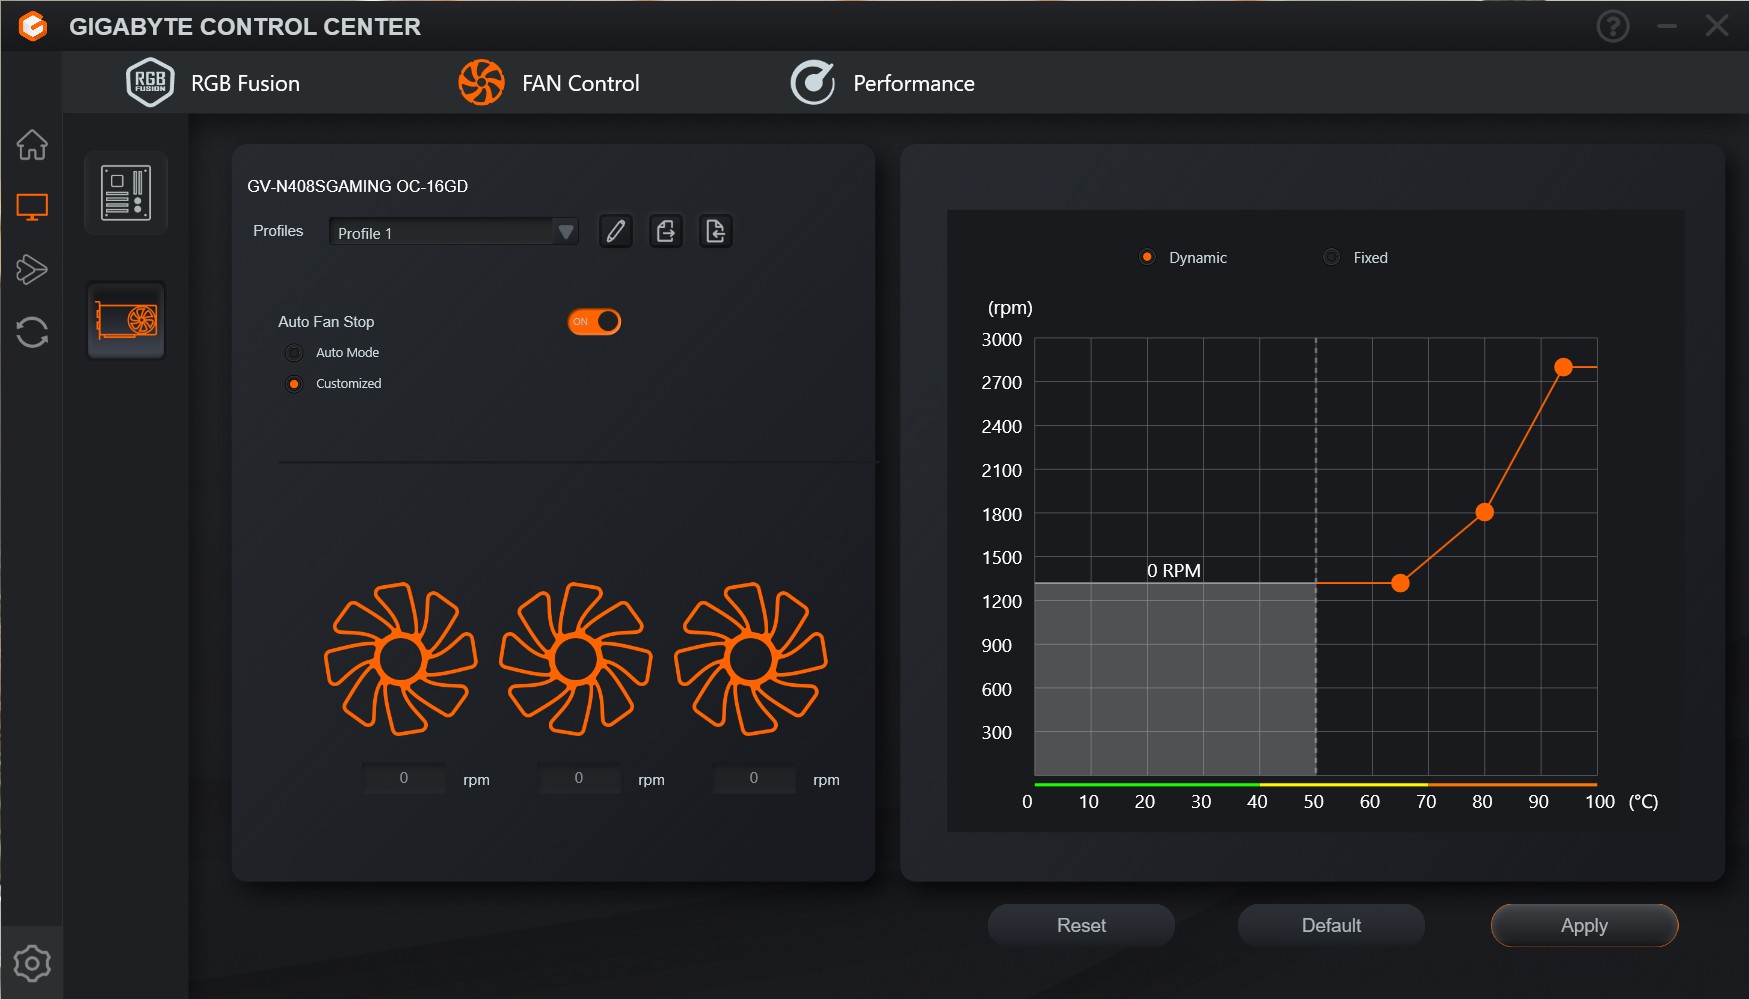Export profile with the export icon
Image resolution: width=1749 pixels, height=999 pixels.
pos(666,232)
